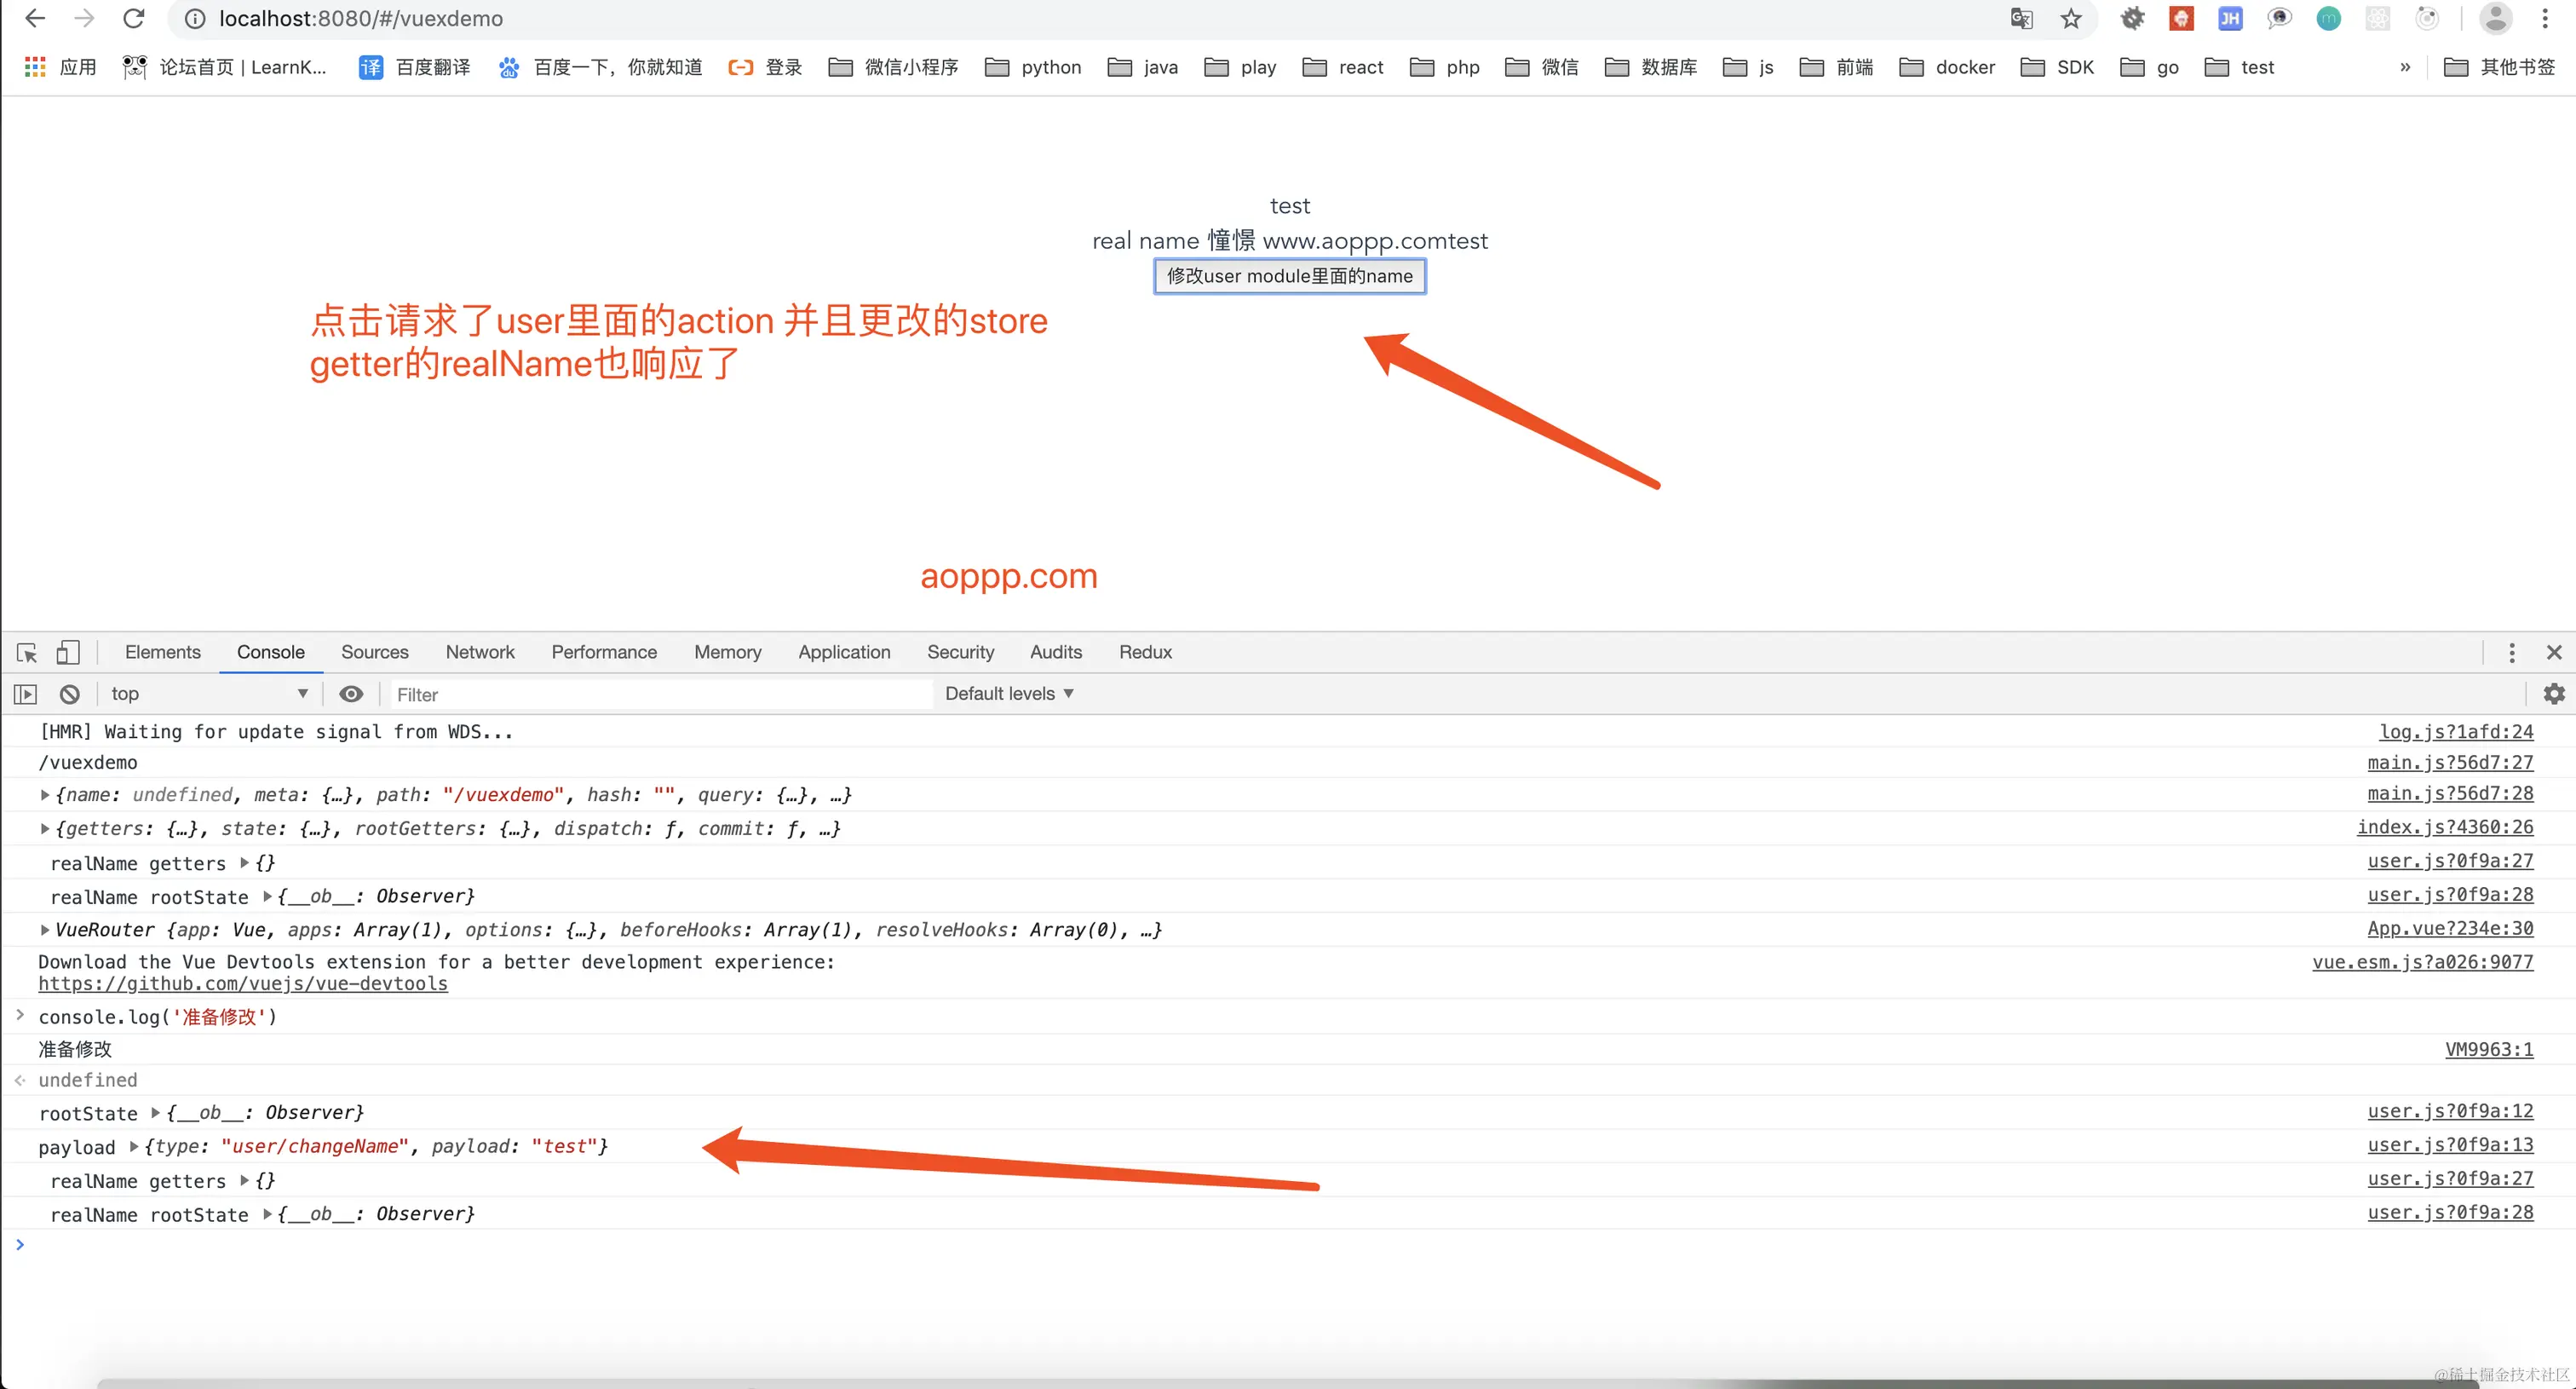
Task: Open the vue-devtools GitHub link
Action: [243, 984]
